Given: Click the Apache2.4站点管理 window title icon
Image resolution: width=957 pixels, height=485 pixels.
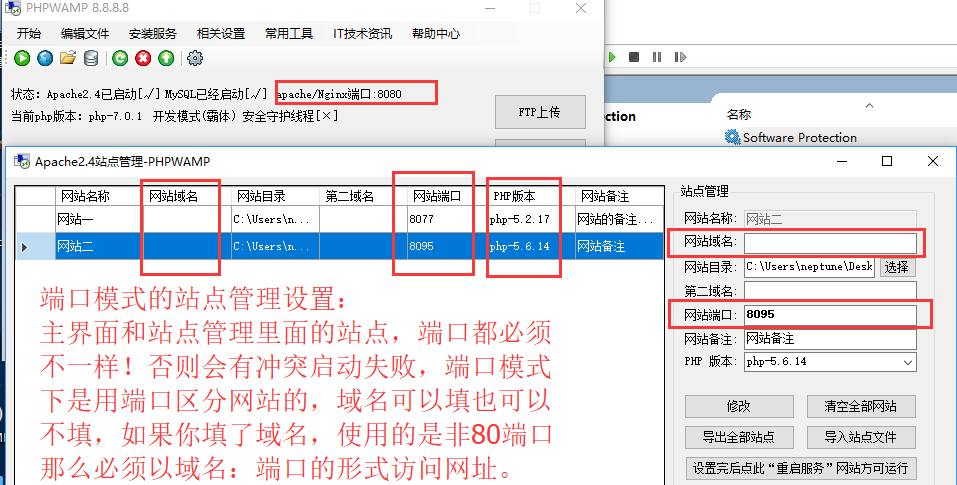Looking at the screenshot, I should tap(22, 161).
